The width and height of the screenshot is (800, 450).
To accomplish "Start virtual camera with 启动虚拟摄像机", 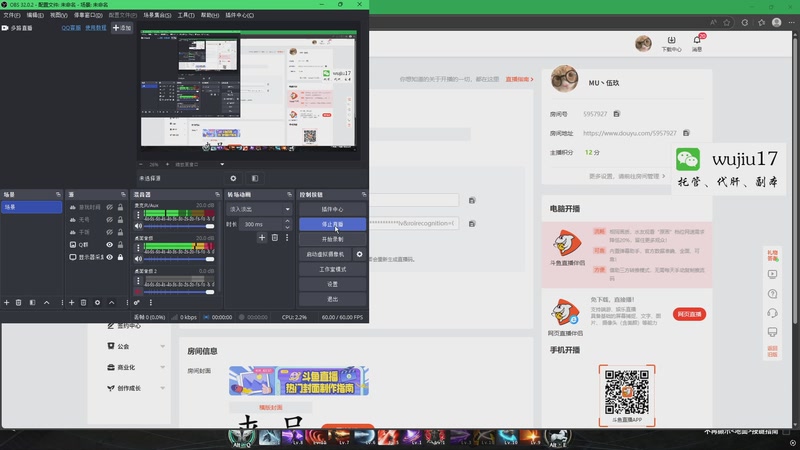I will 325,254.
